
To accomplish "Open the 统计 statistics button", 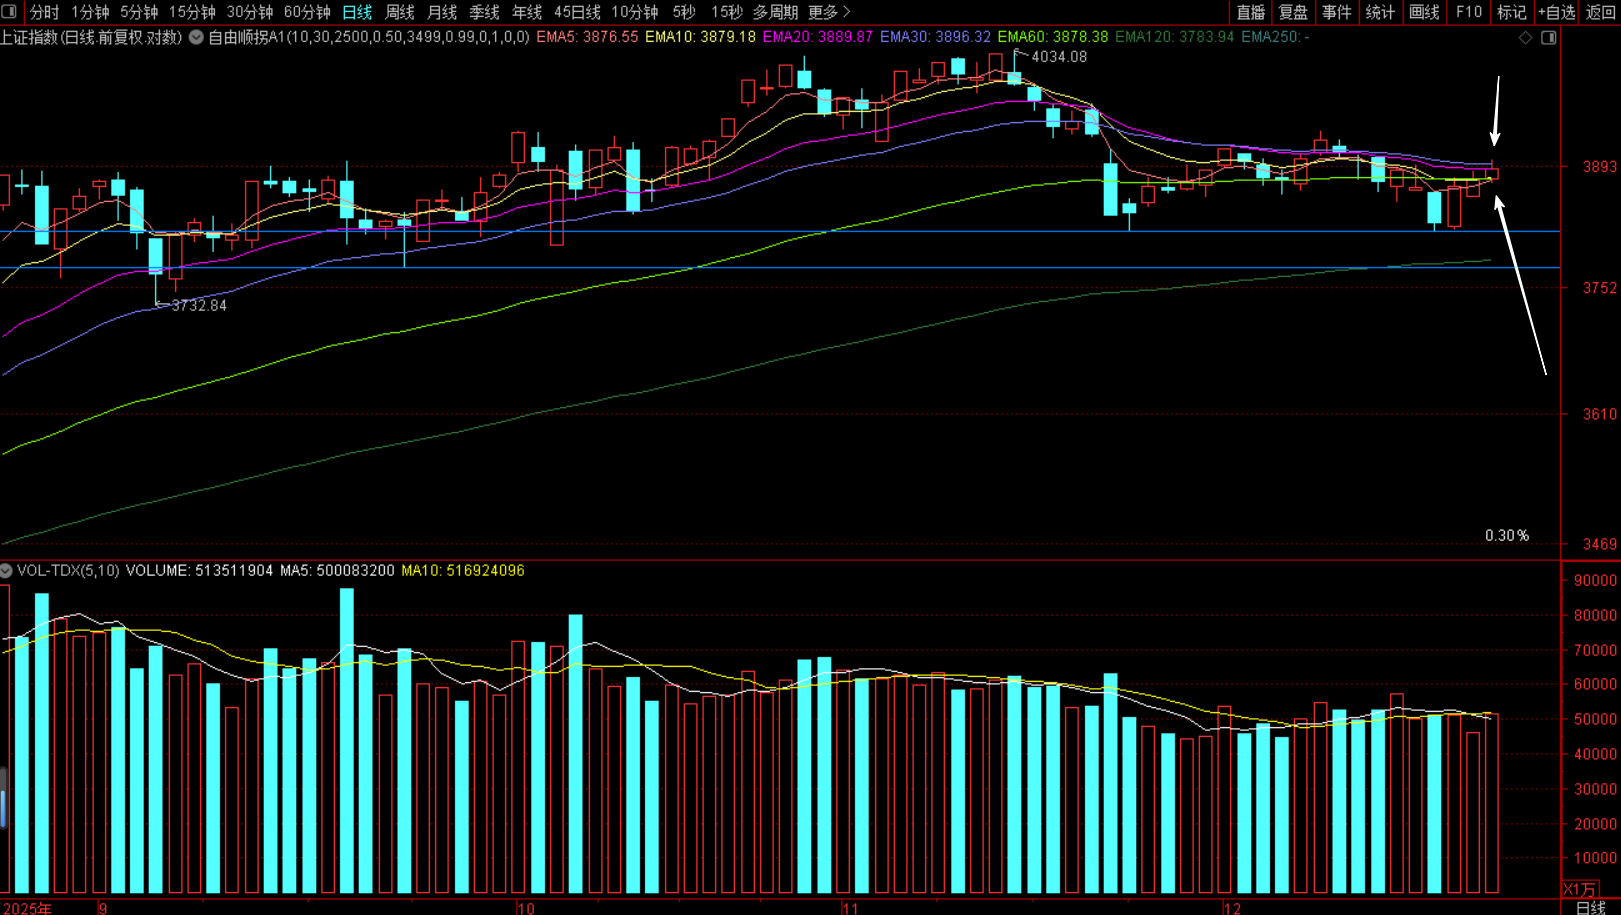I will click(x=1380, y=12).
